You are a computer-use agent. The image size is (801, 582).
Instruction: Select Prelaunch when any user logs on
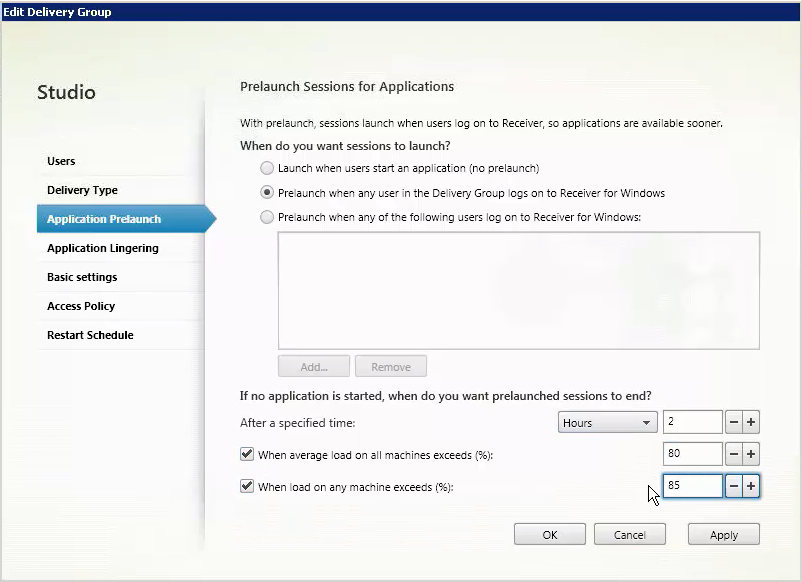tap(267, 193)
